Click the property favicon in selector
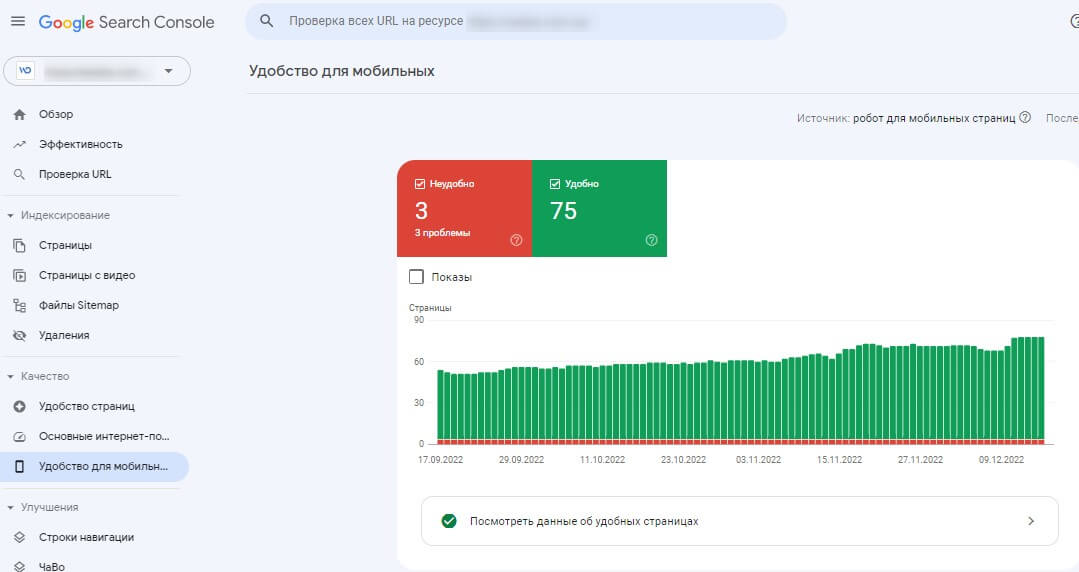The image size is (1079, 572). (x=25, y=70)
